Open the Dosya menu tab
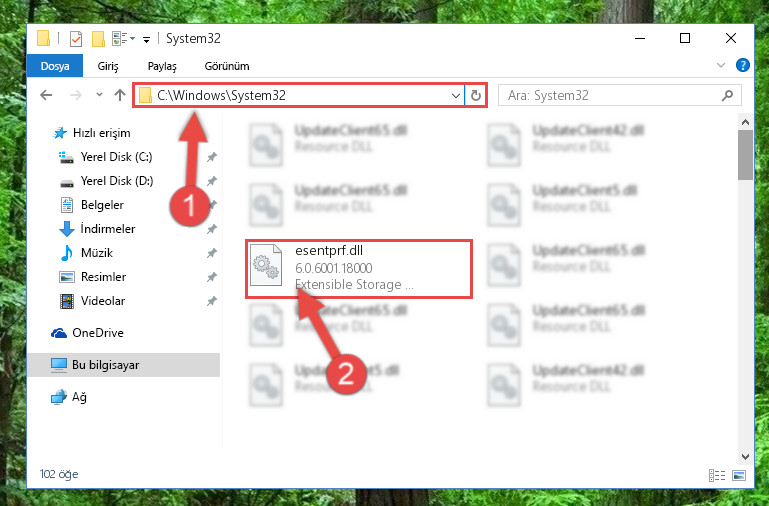Viewport: 769px width, 506px height. [x=55, y=66]
